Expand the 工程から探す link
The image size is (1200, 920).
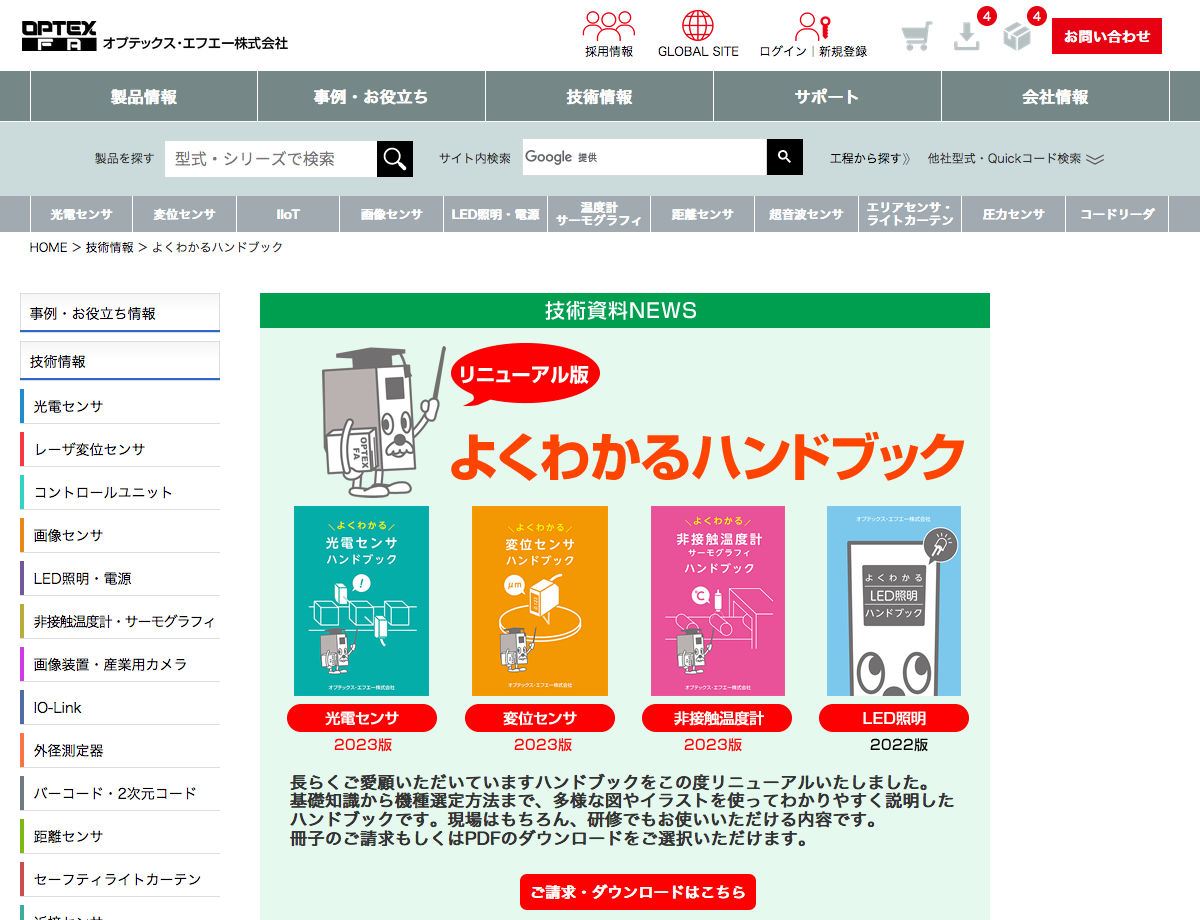point(870,158)
